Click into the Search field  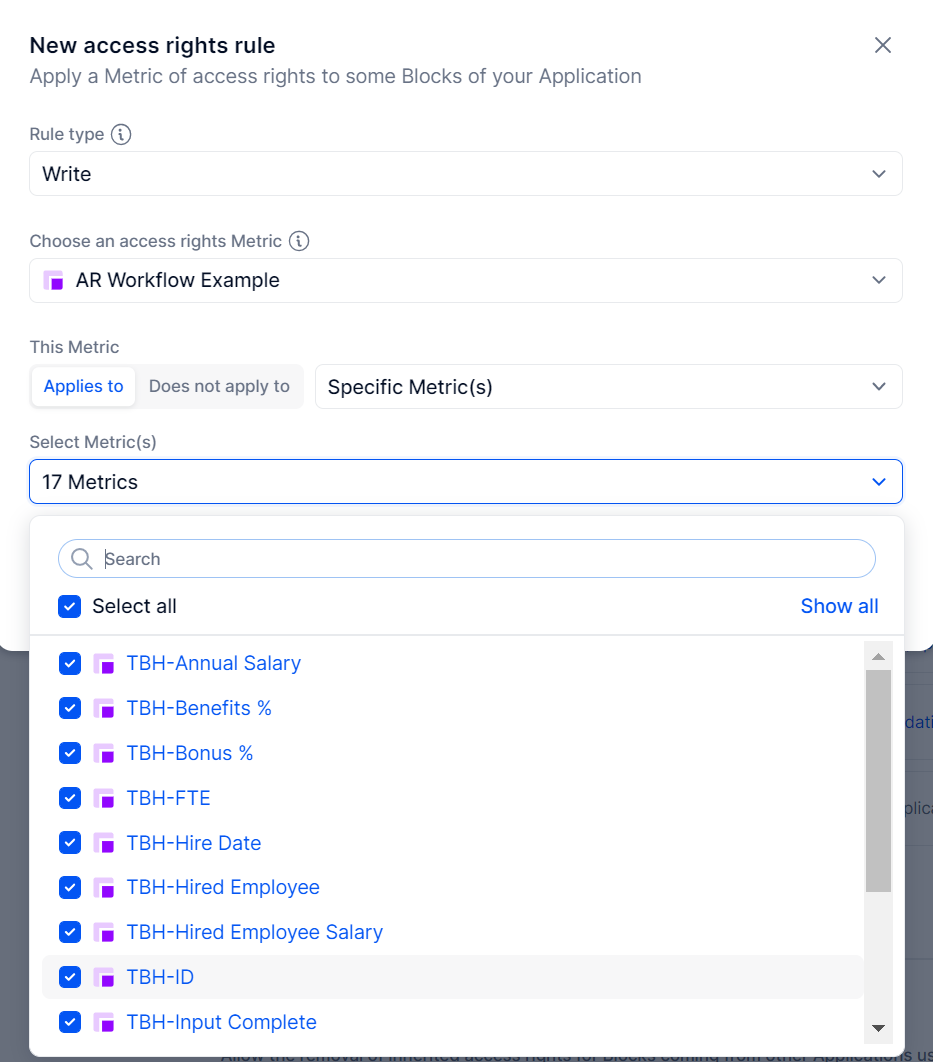point(466,559)
